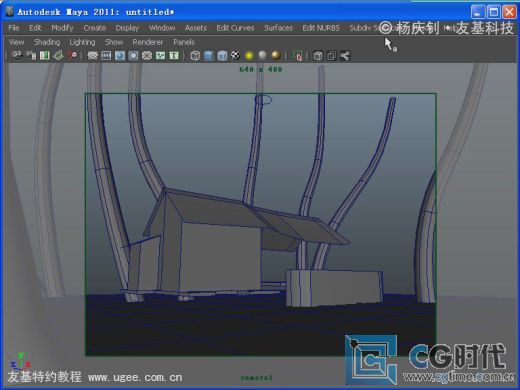Toggle the Safe Title icon
This screenshot has height=390, width=520.
click(174, 55)
